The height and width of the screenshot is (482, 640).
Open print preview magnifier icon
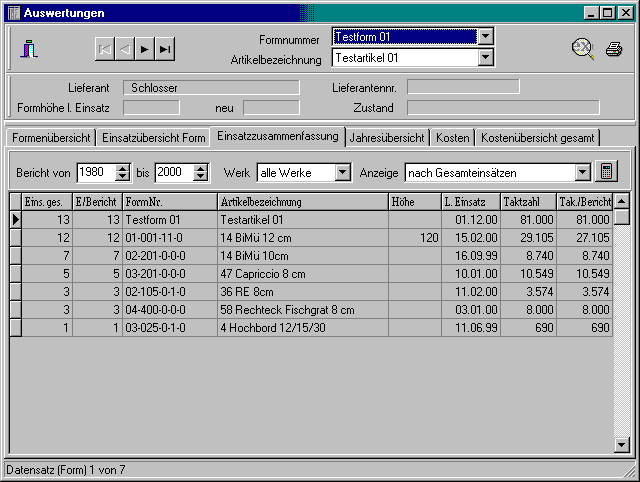coord(583,48)
